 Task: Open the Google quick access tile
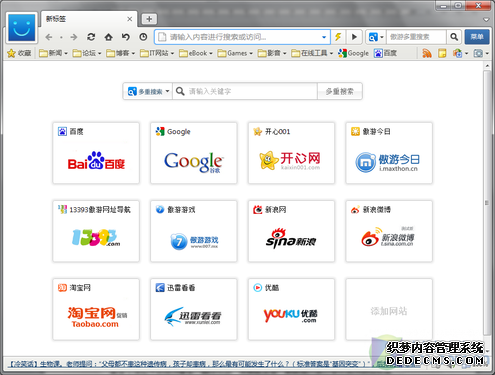click(x=194, y=153)
